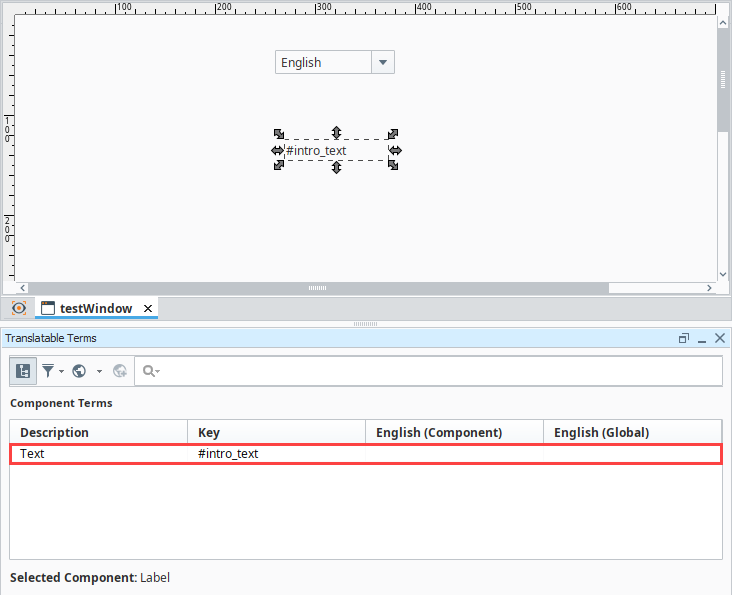The image size is (732, 595).
Task: Click the greyed globe import icon
Action: 120,371
